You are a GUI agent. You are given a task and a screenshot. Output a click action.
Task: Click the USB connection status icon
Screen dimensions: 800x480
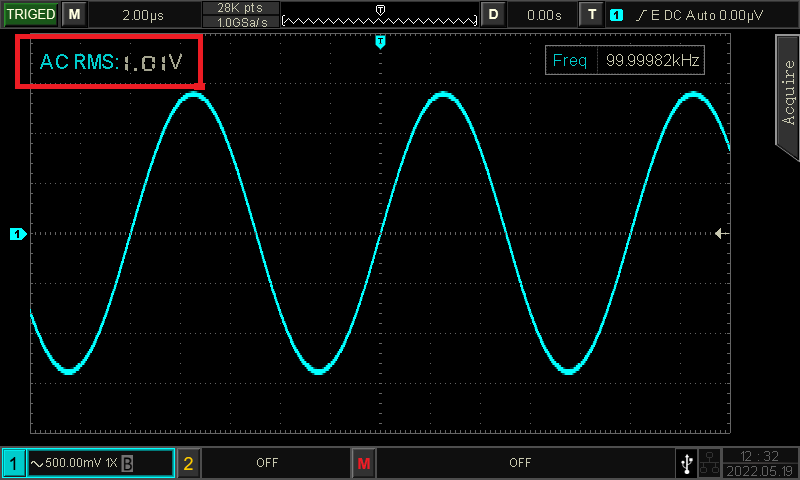[x=686, y=464]
